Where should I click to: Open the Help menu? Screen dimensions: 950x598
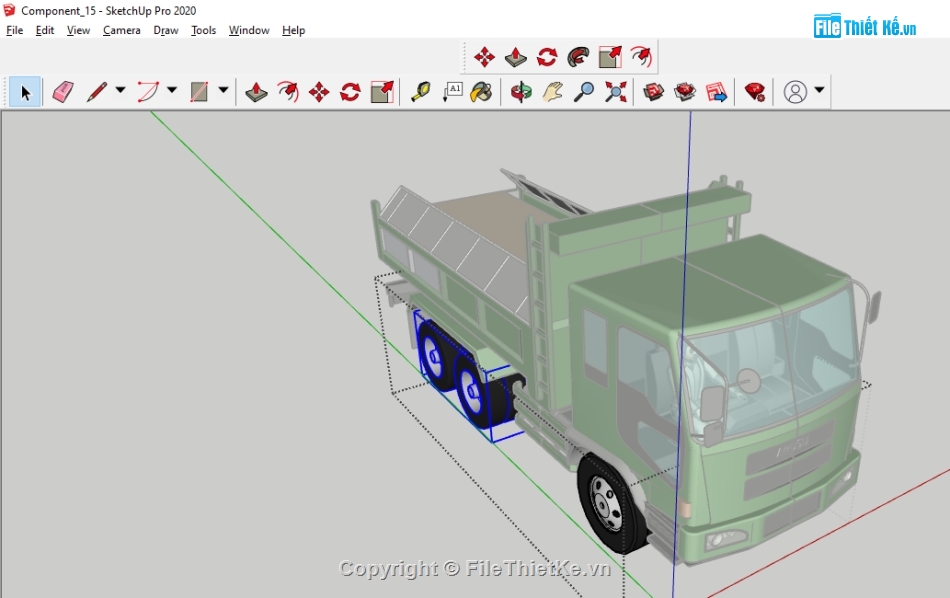[293, 30]
